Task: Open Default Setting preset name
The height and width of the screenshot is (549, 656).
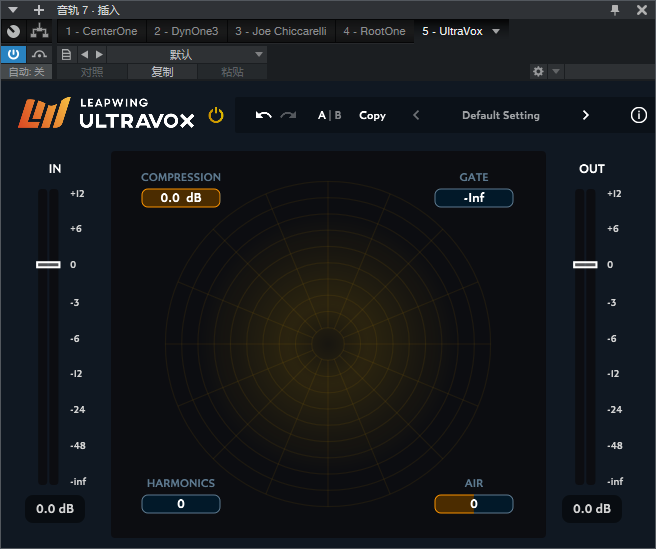Action: tap(501, 115)
